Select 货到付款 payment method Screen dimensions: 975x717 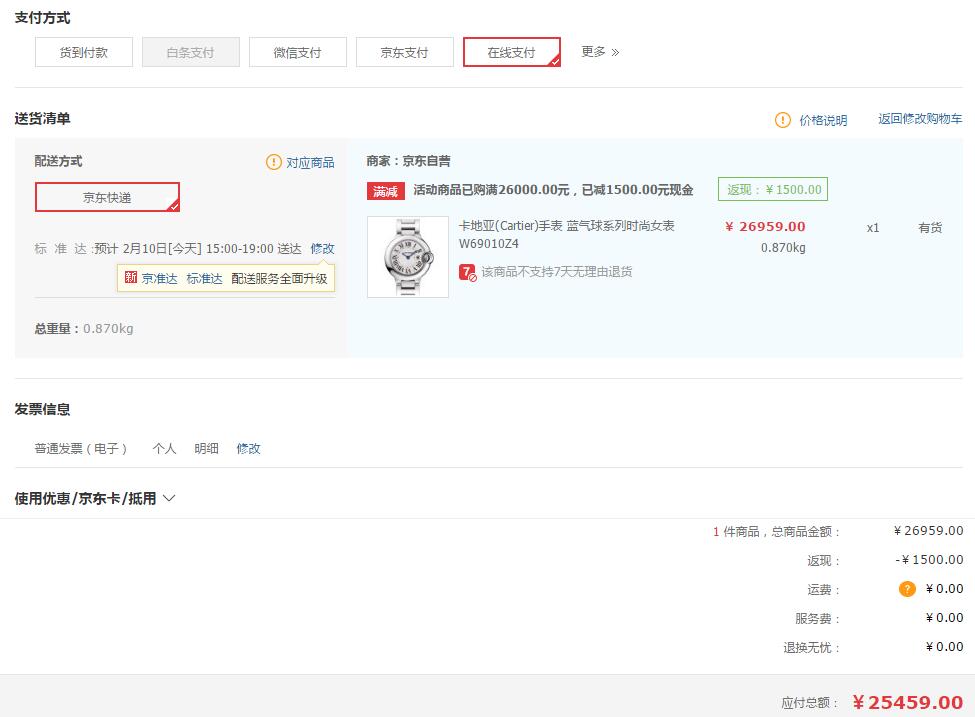pos(84,52)
